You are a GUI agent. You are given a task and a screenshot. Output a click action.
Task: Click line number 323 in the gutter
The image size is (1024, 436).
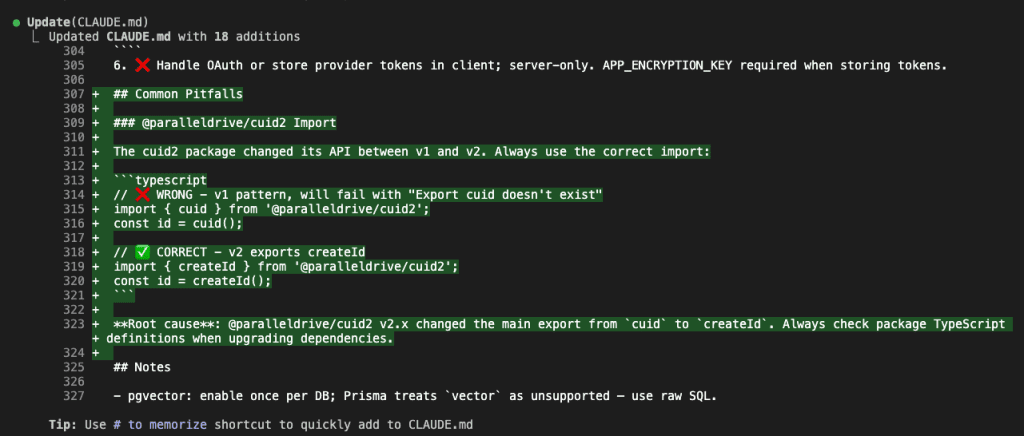[x=72, y=324]
